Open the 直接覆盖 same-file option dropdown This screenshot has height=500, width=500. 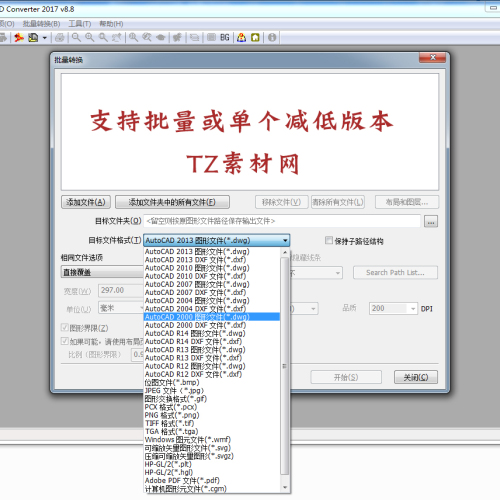102,272
